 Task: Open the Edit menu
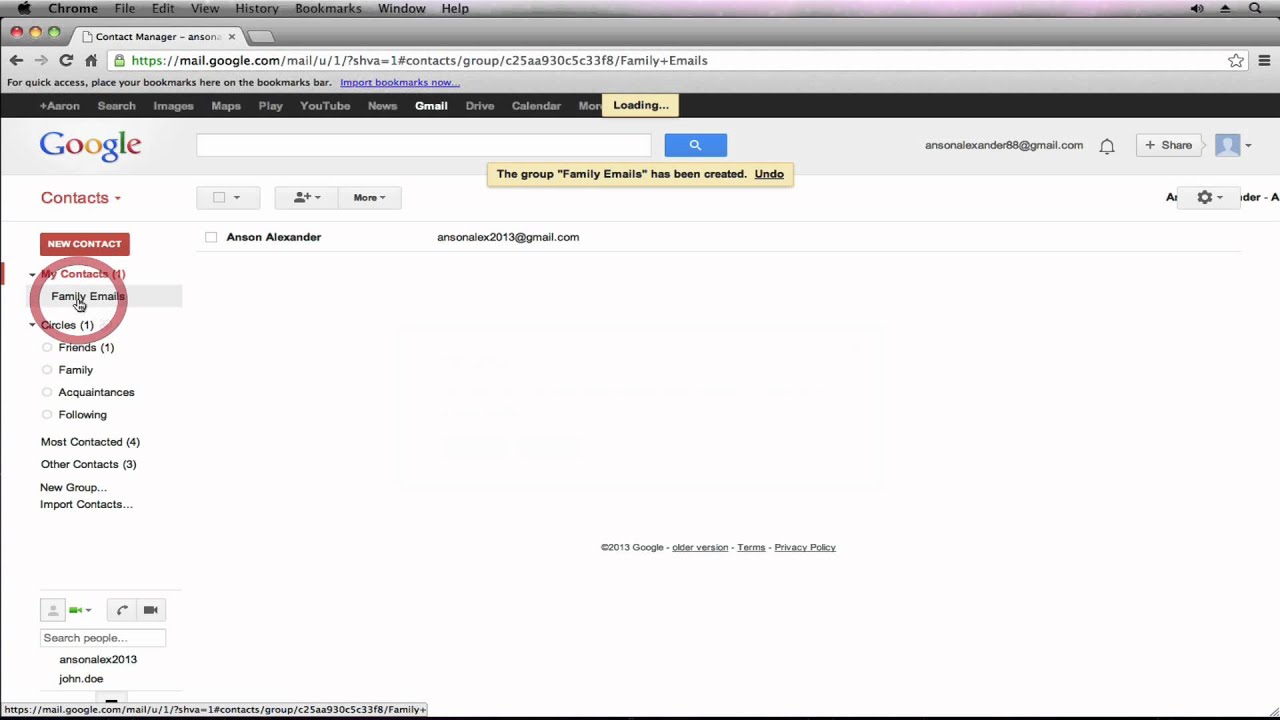coord(163,8)
